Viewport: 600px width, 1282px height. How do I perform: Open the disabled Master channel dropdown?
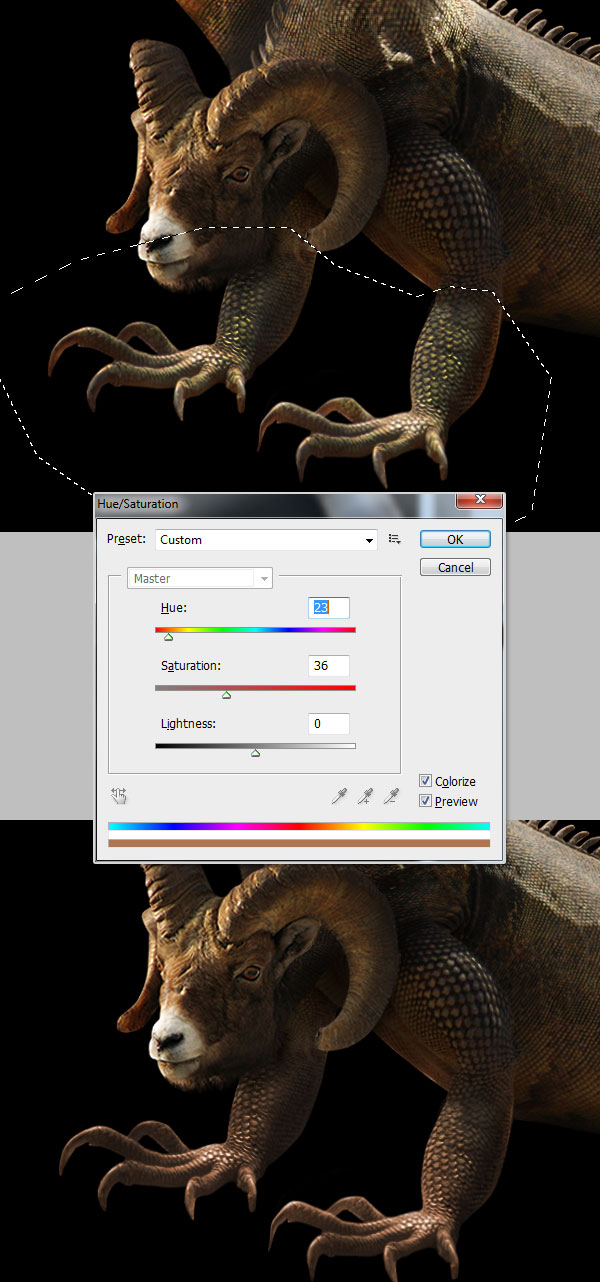pyautogui.click(x=200, y=578)
